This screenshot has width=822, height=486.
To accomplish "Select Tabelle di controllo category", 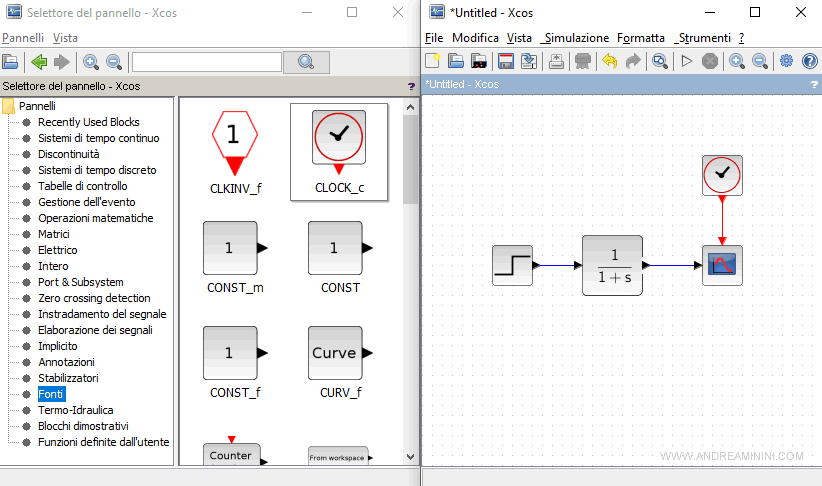I will tap(82, 186).
